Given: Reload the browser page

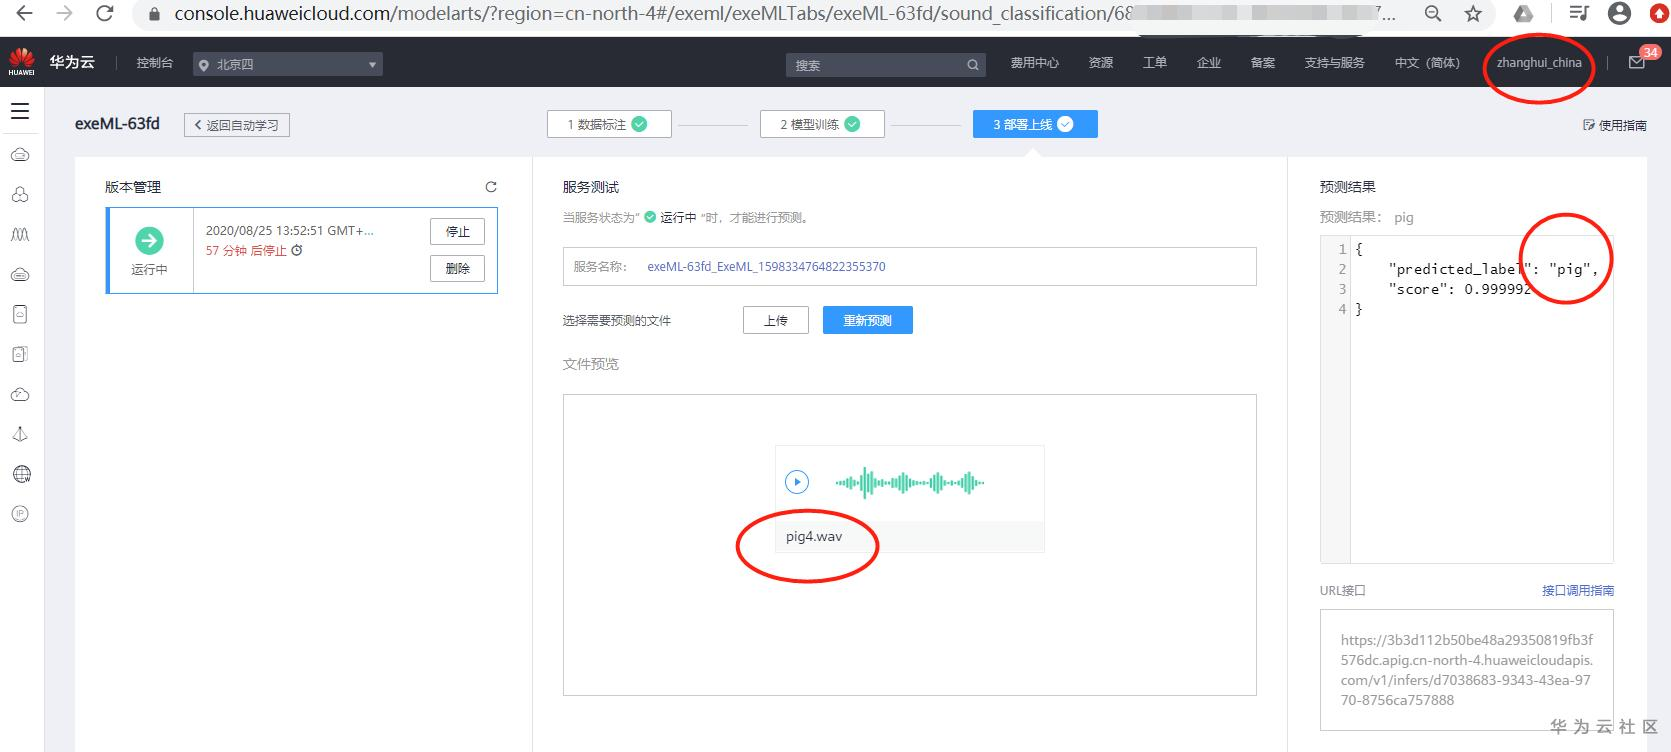Looking at the screenshot, I should pyautogui.click(x=104, y=13).
